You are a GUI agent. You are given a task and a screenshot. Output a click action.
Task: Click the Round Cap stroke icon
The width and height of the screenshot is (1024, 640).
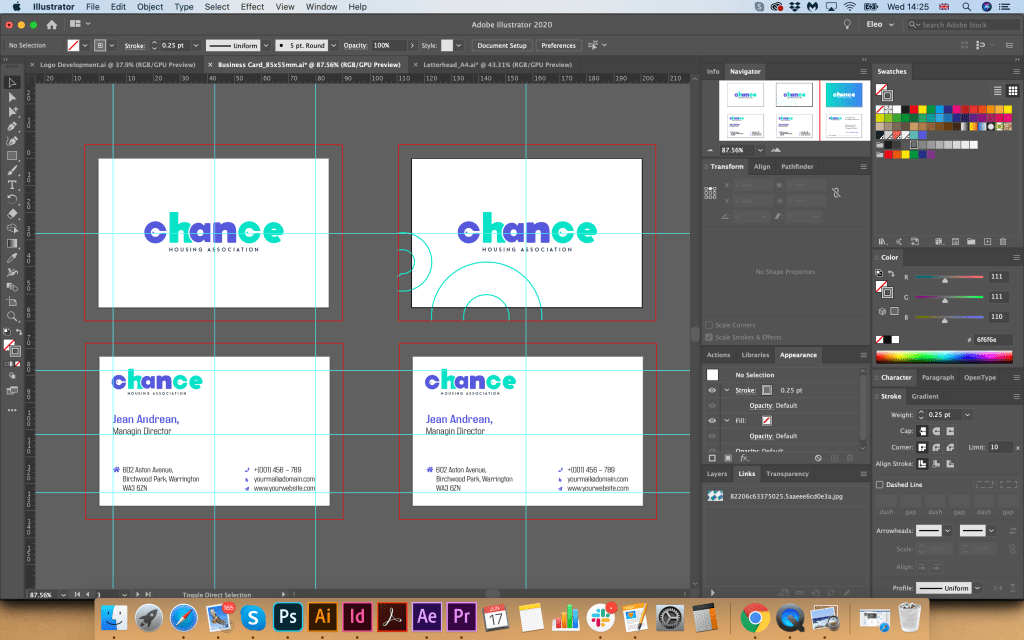pyautogui.click(x=936, y=431)
